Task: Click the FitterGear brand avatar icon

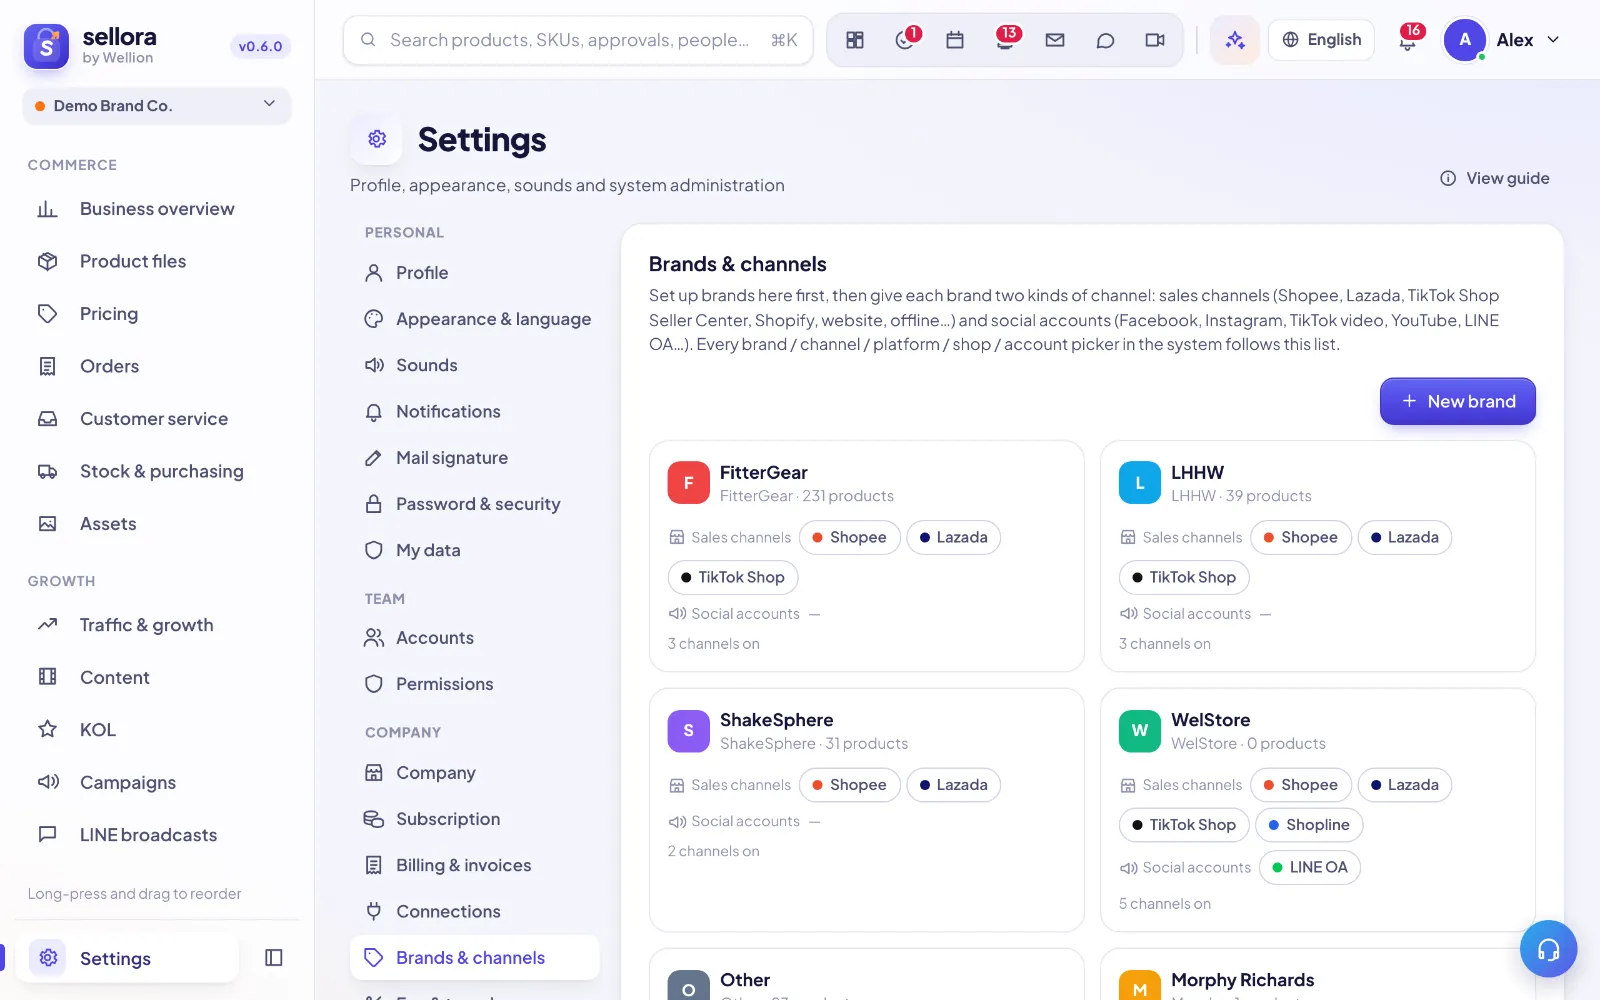Action: click(689, 483)
